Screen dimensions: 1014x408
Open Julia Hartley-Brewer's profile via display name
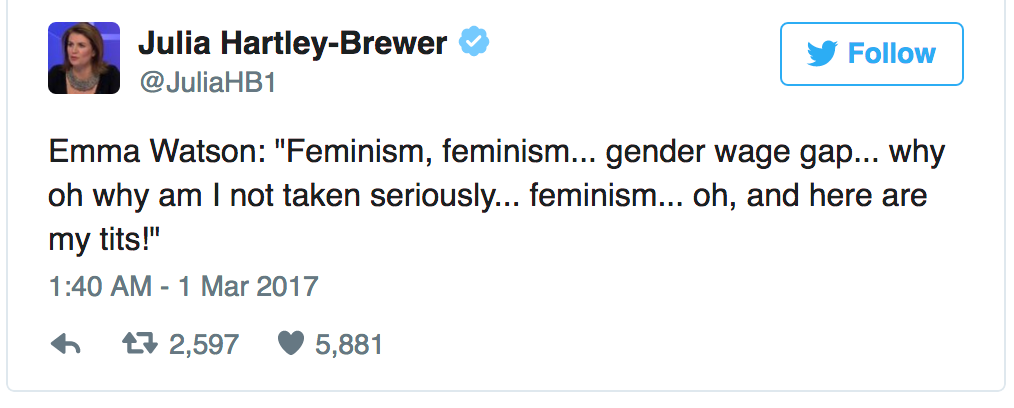click(292, 43)
